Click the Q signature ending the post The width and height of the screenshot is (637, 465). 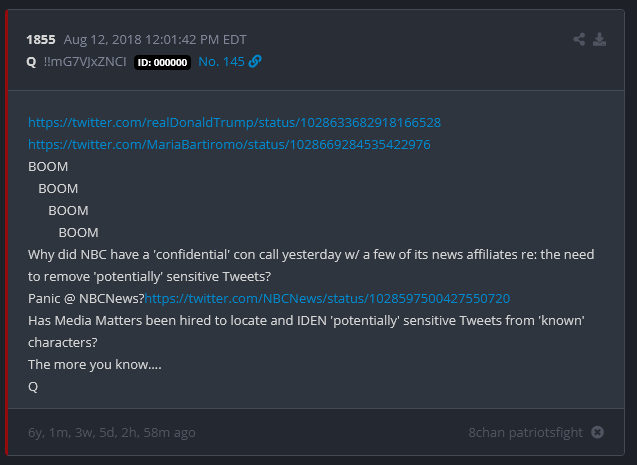33,386
